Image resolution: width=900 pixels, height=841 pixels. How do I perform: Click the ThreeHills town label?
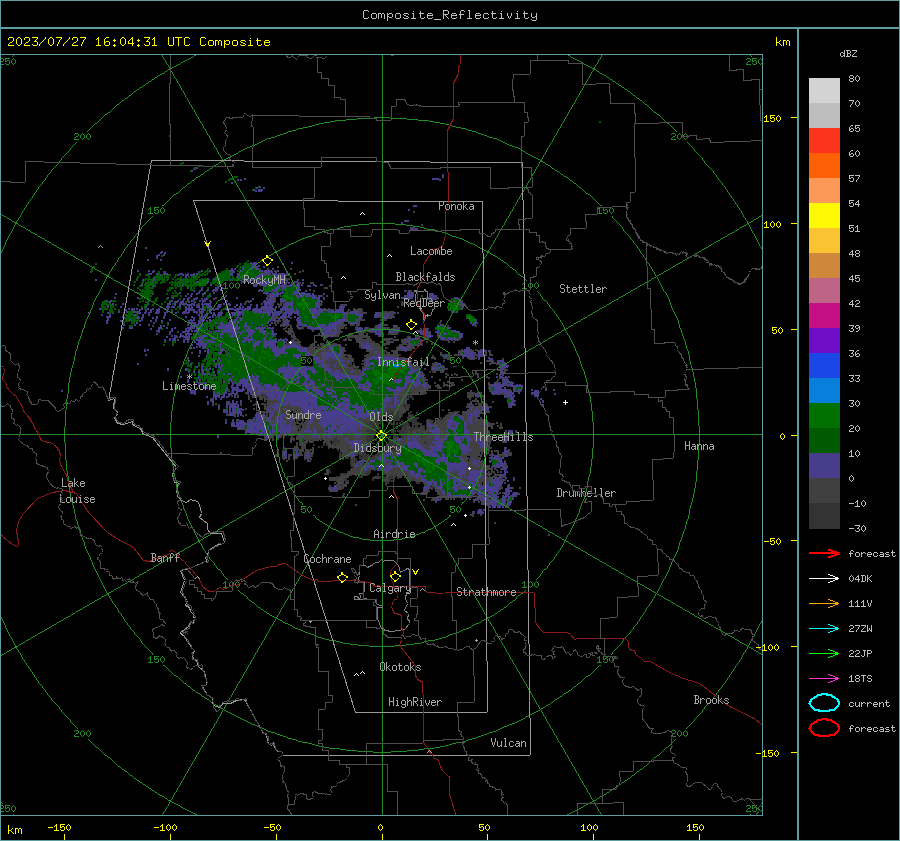[503, 437]
